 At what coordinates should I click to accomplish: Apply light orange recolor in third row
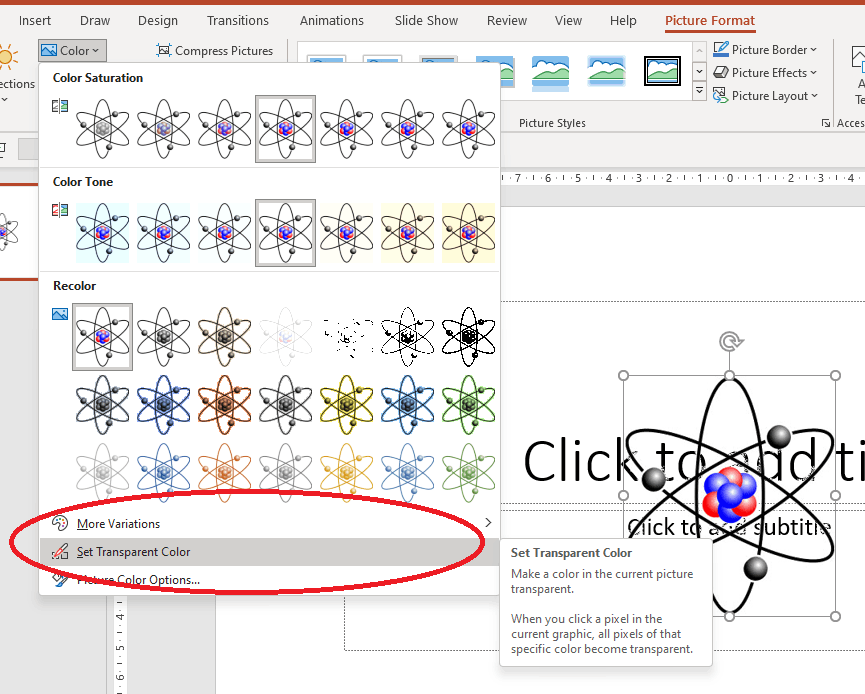pos(225,472)
